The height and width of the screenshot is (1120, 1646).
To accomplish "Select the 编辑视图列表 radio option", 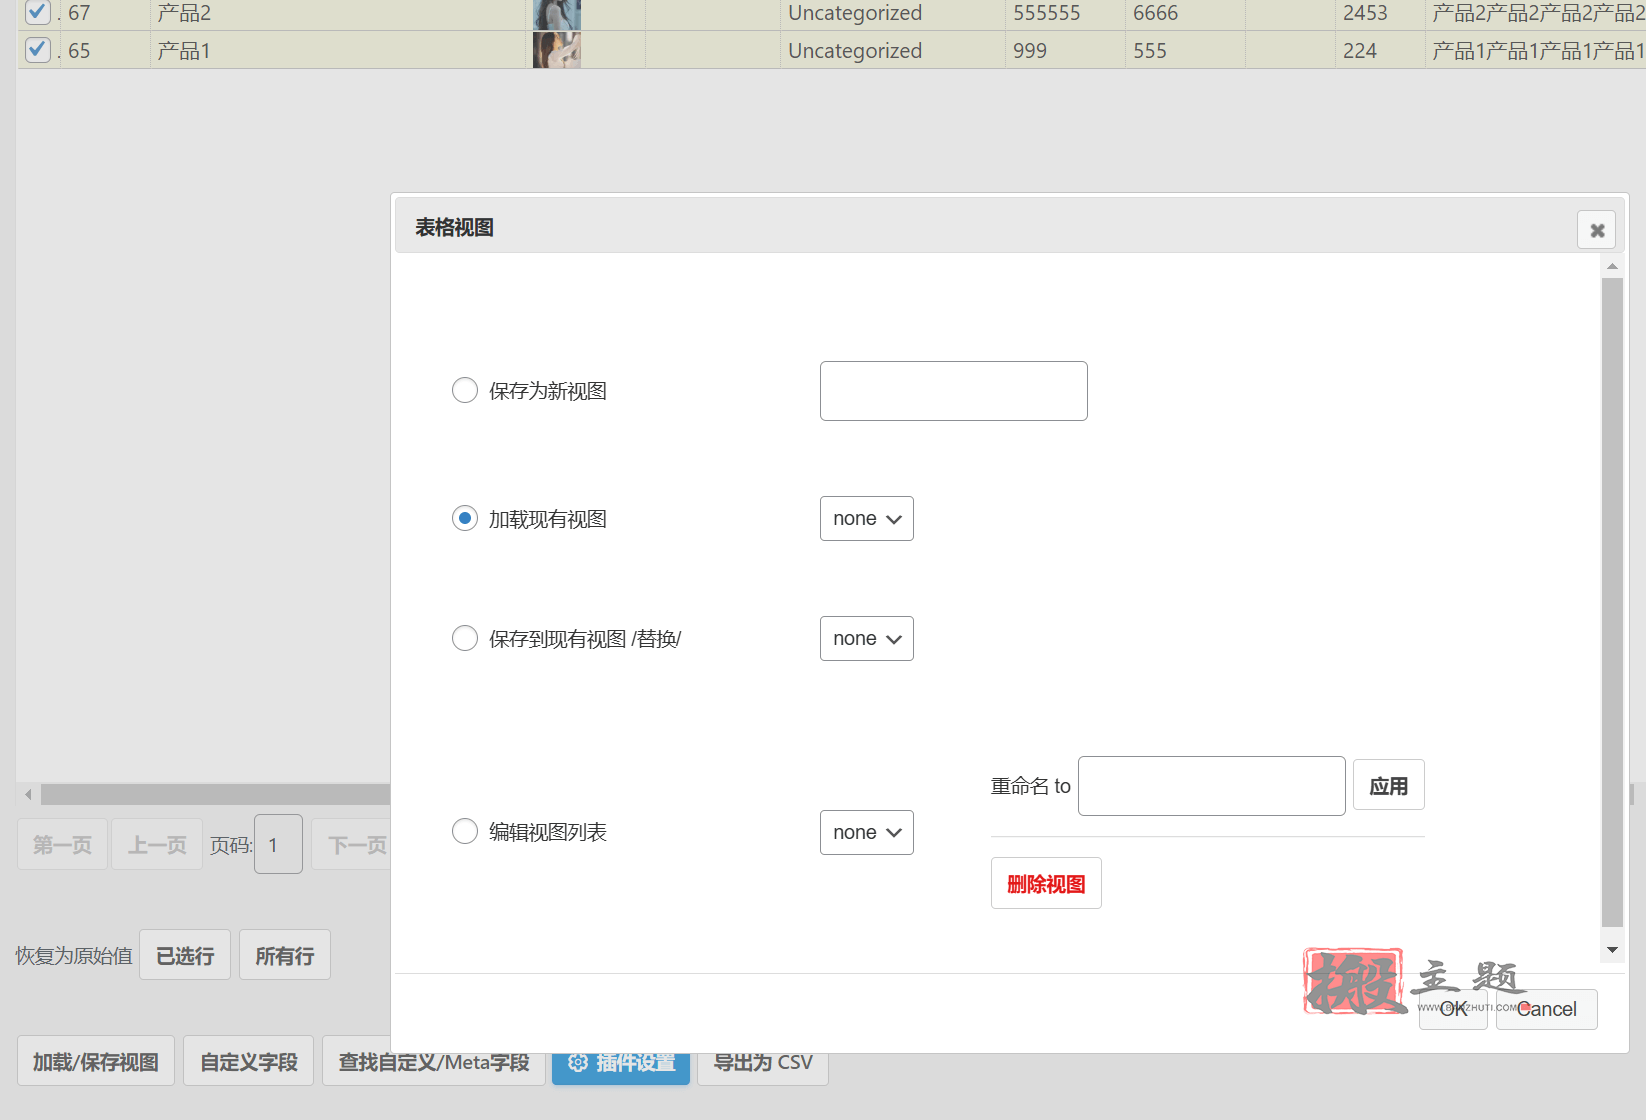I will [465, 831].
